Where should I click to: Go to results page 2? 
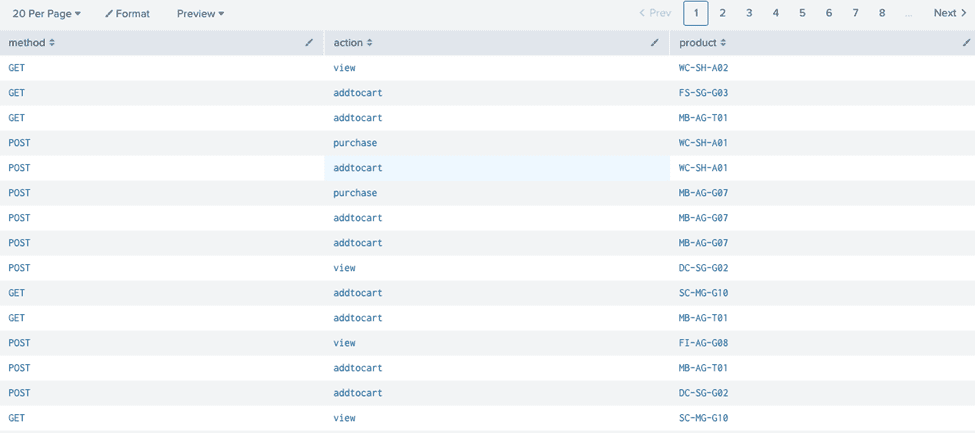723,13
